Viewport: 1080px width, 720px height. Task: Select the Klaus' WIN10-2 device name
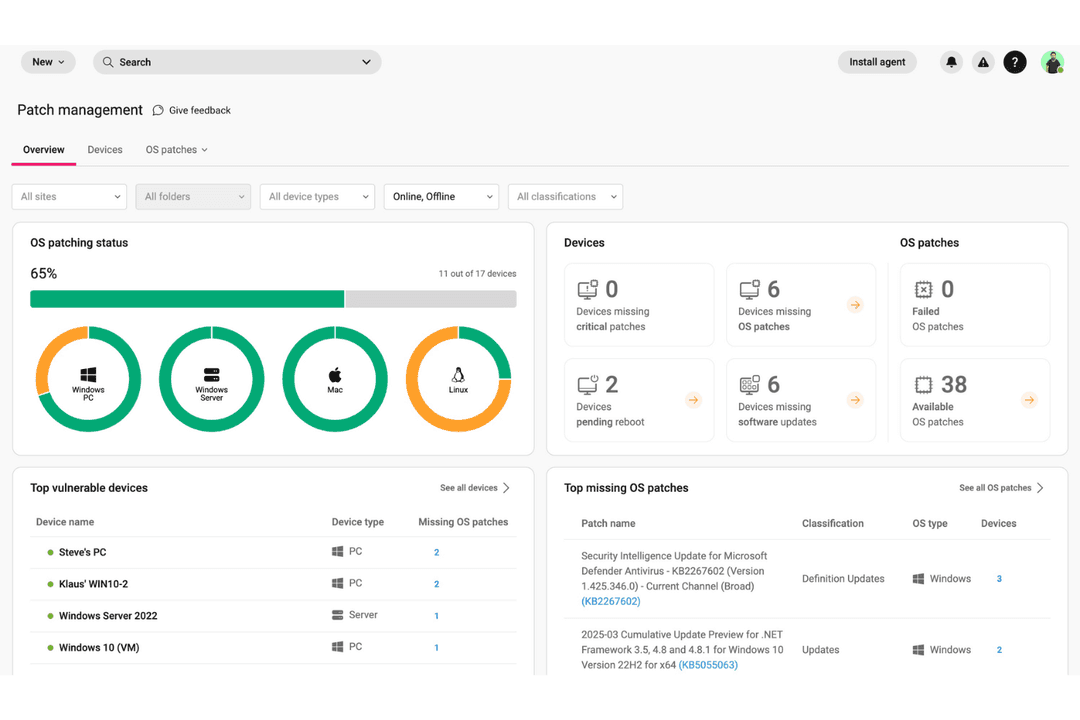point(94,584)
